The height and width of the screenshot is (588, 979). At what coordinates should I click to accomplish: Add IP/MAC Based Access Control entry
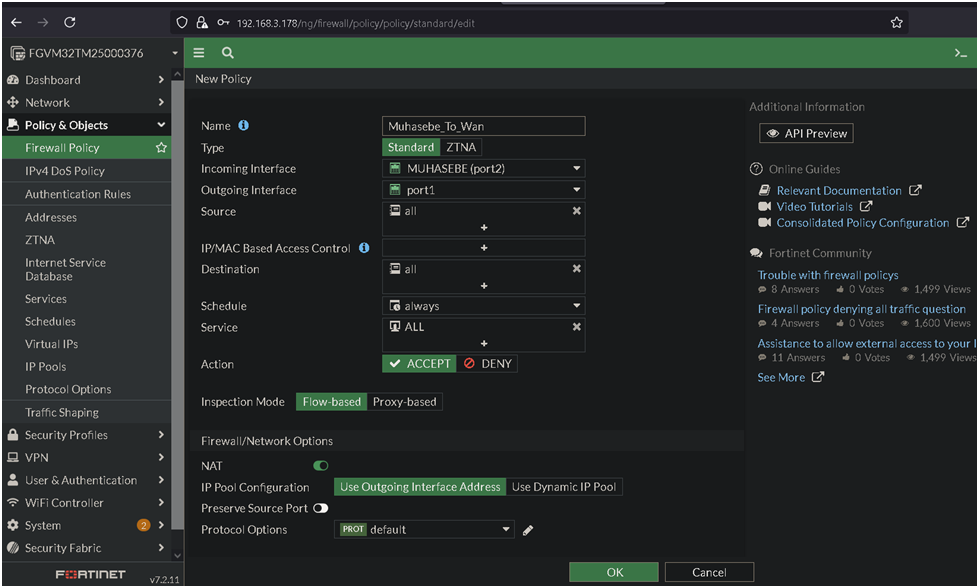(484, 248)
